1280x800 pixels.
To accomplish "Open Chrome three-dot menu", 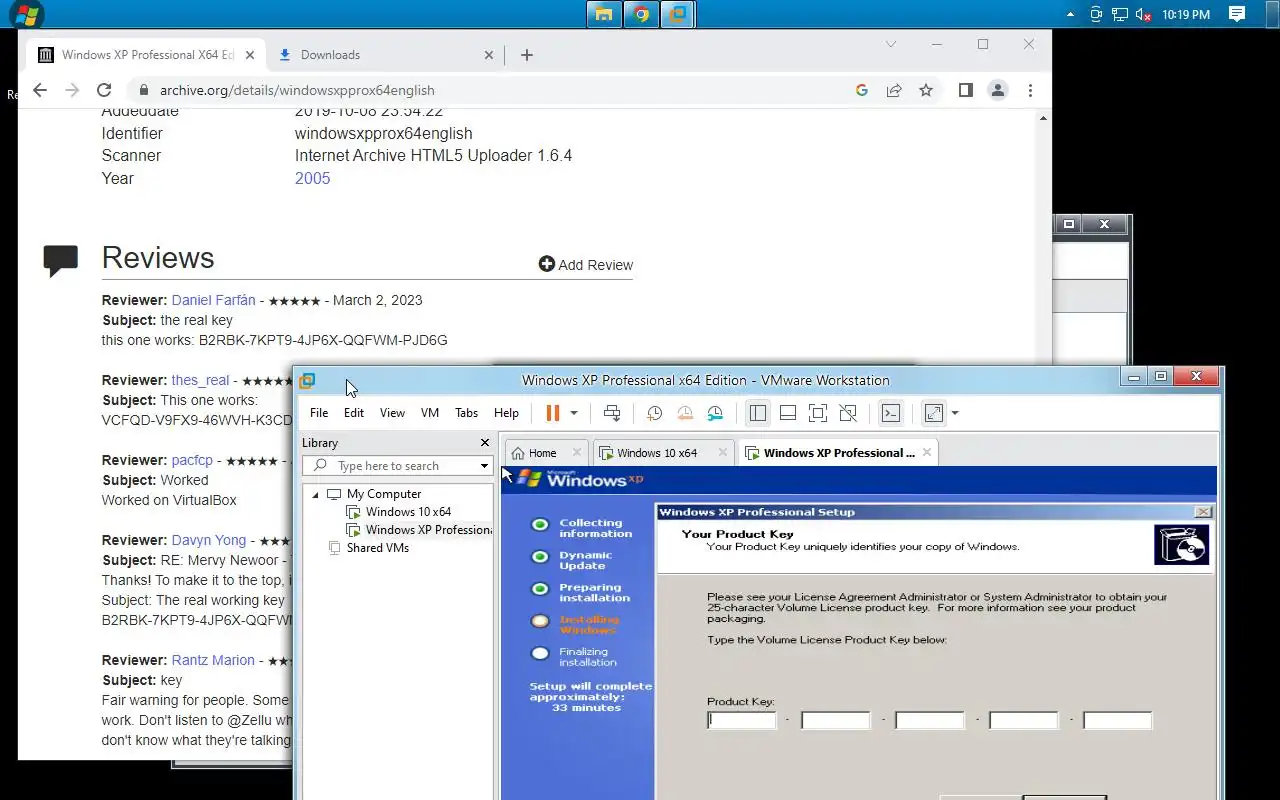I will pos(1030,90).
